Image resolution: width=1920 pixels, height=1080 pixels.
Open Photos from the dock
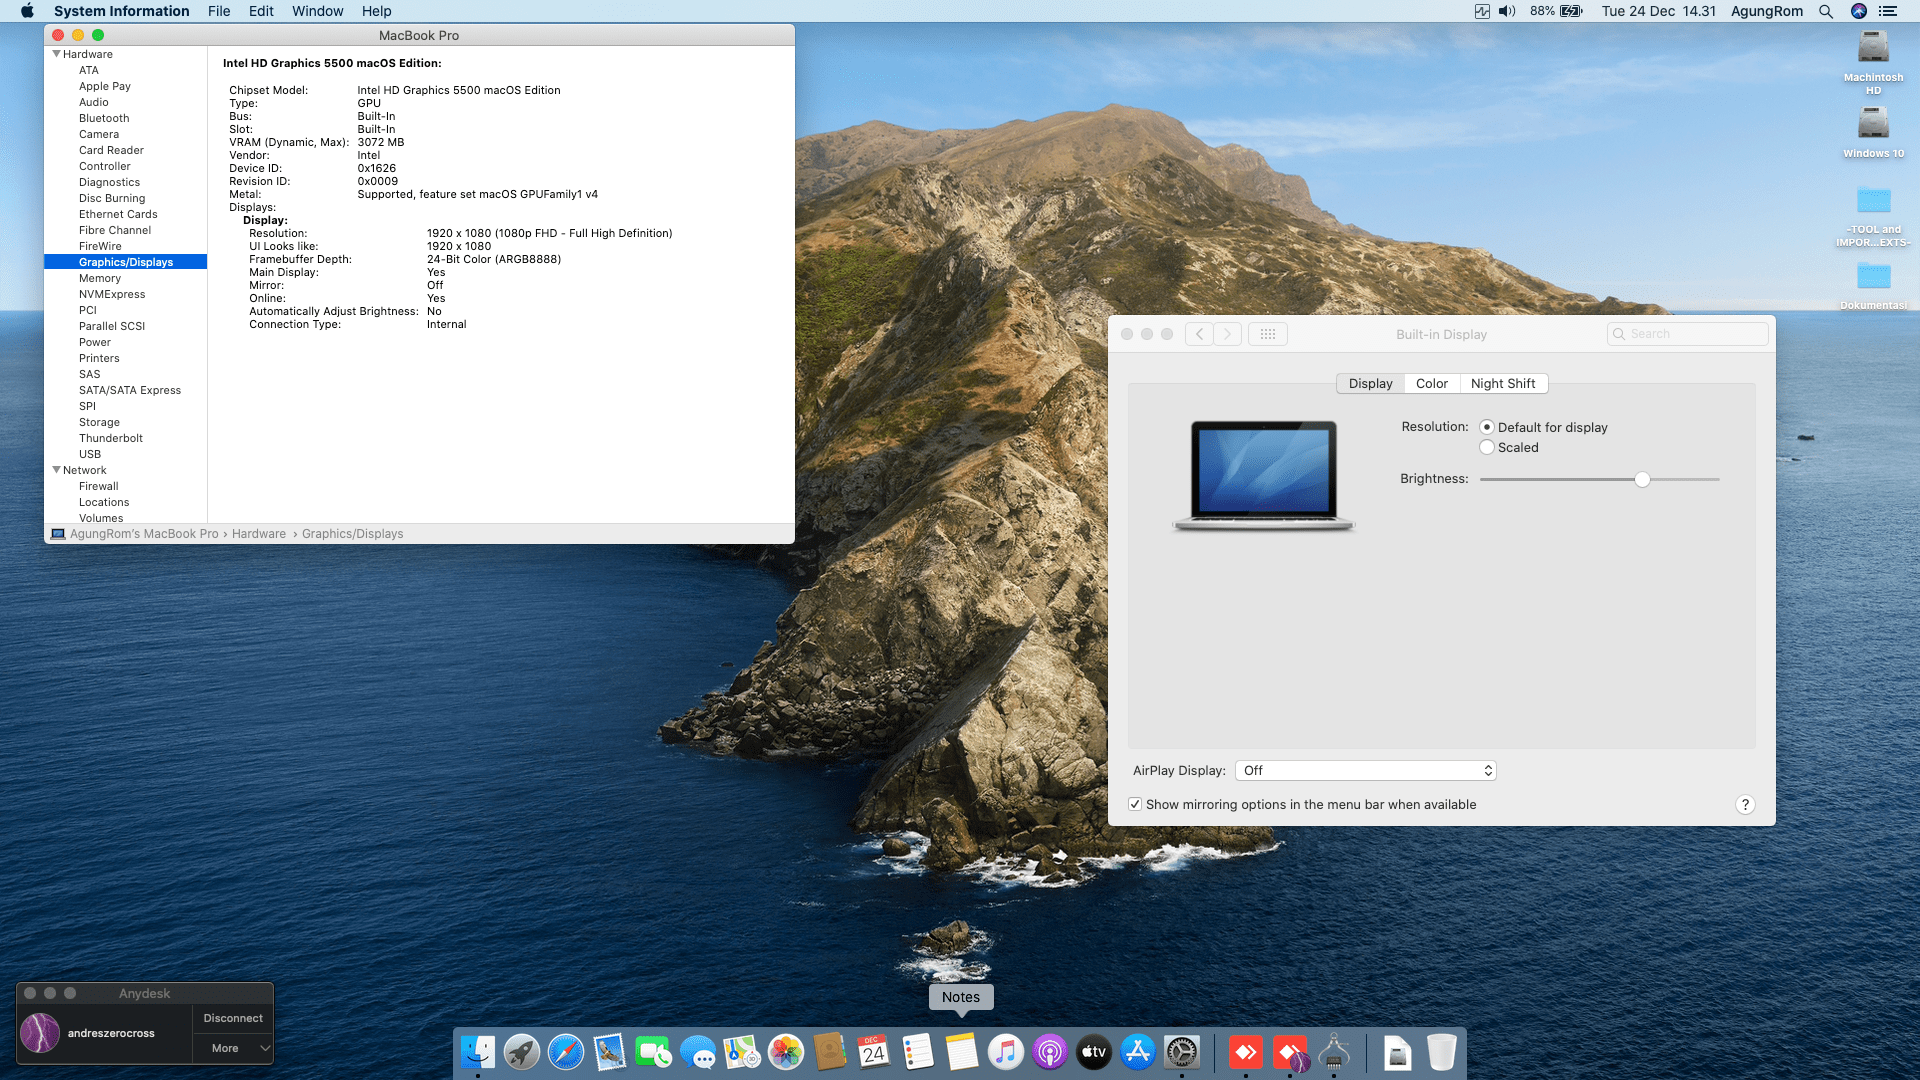click(x=786, y=1052)
